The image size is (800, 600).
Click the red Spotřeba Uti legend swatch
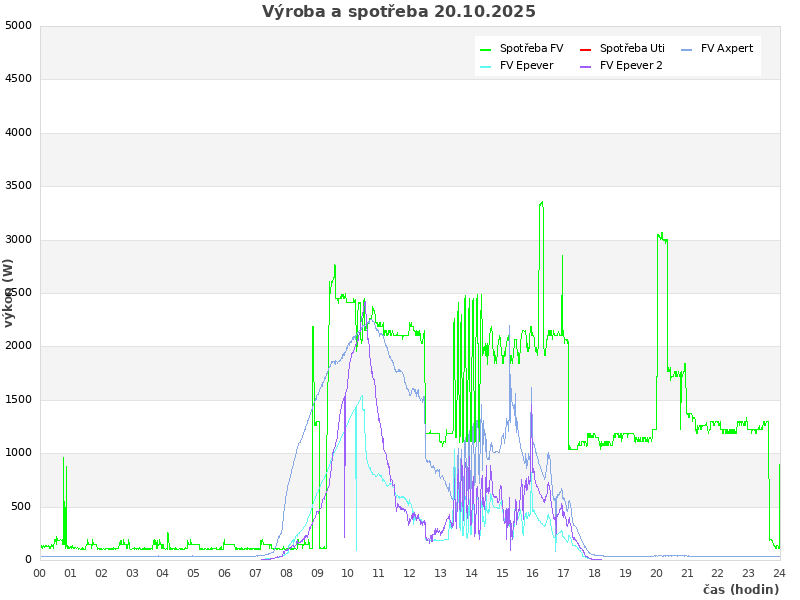point(586,49)
